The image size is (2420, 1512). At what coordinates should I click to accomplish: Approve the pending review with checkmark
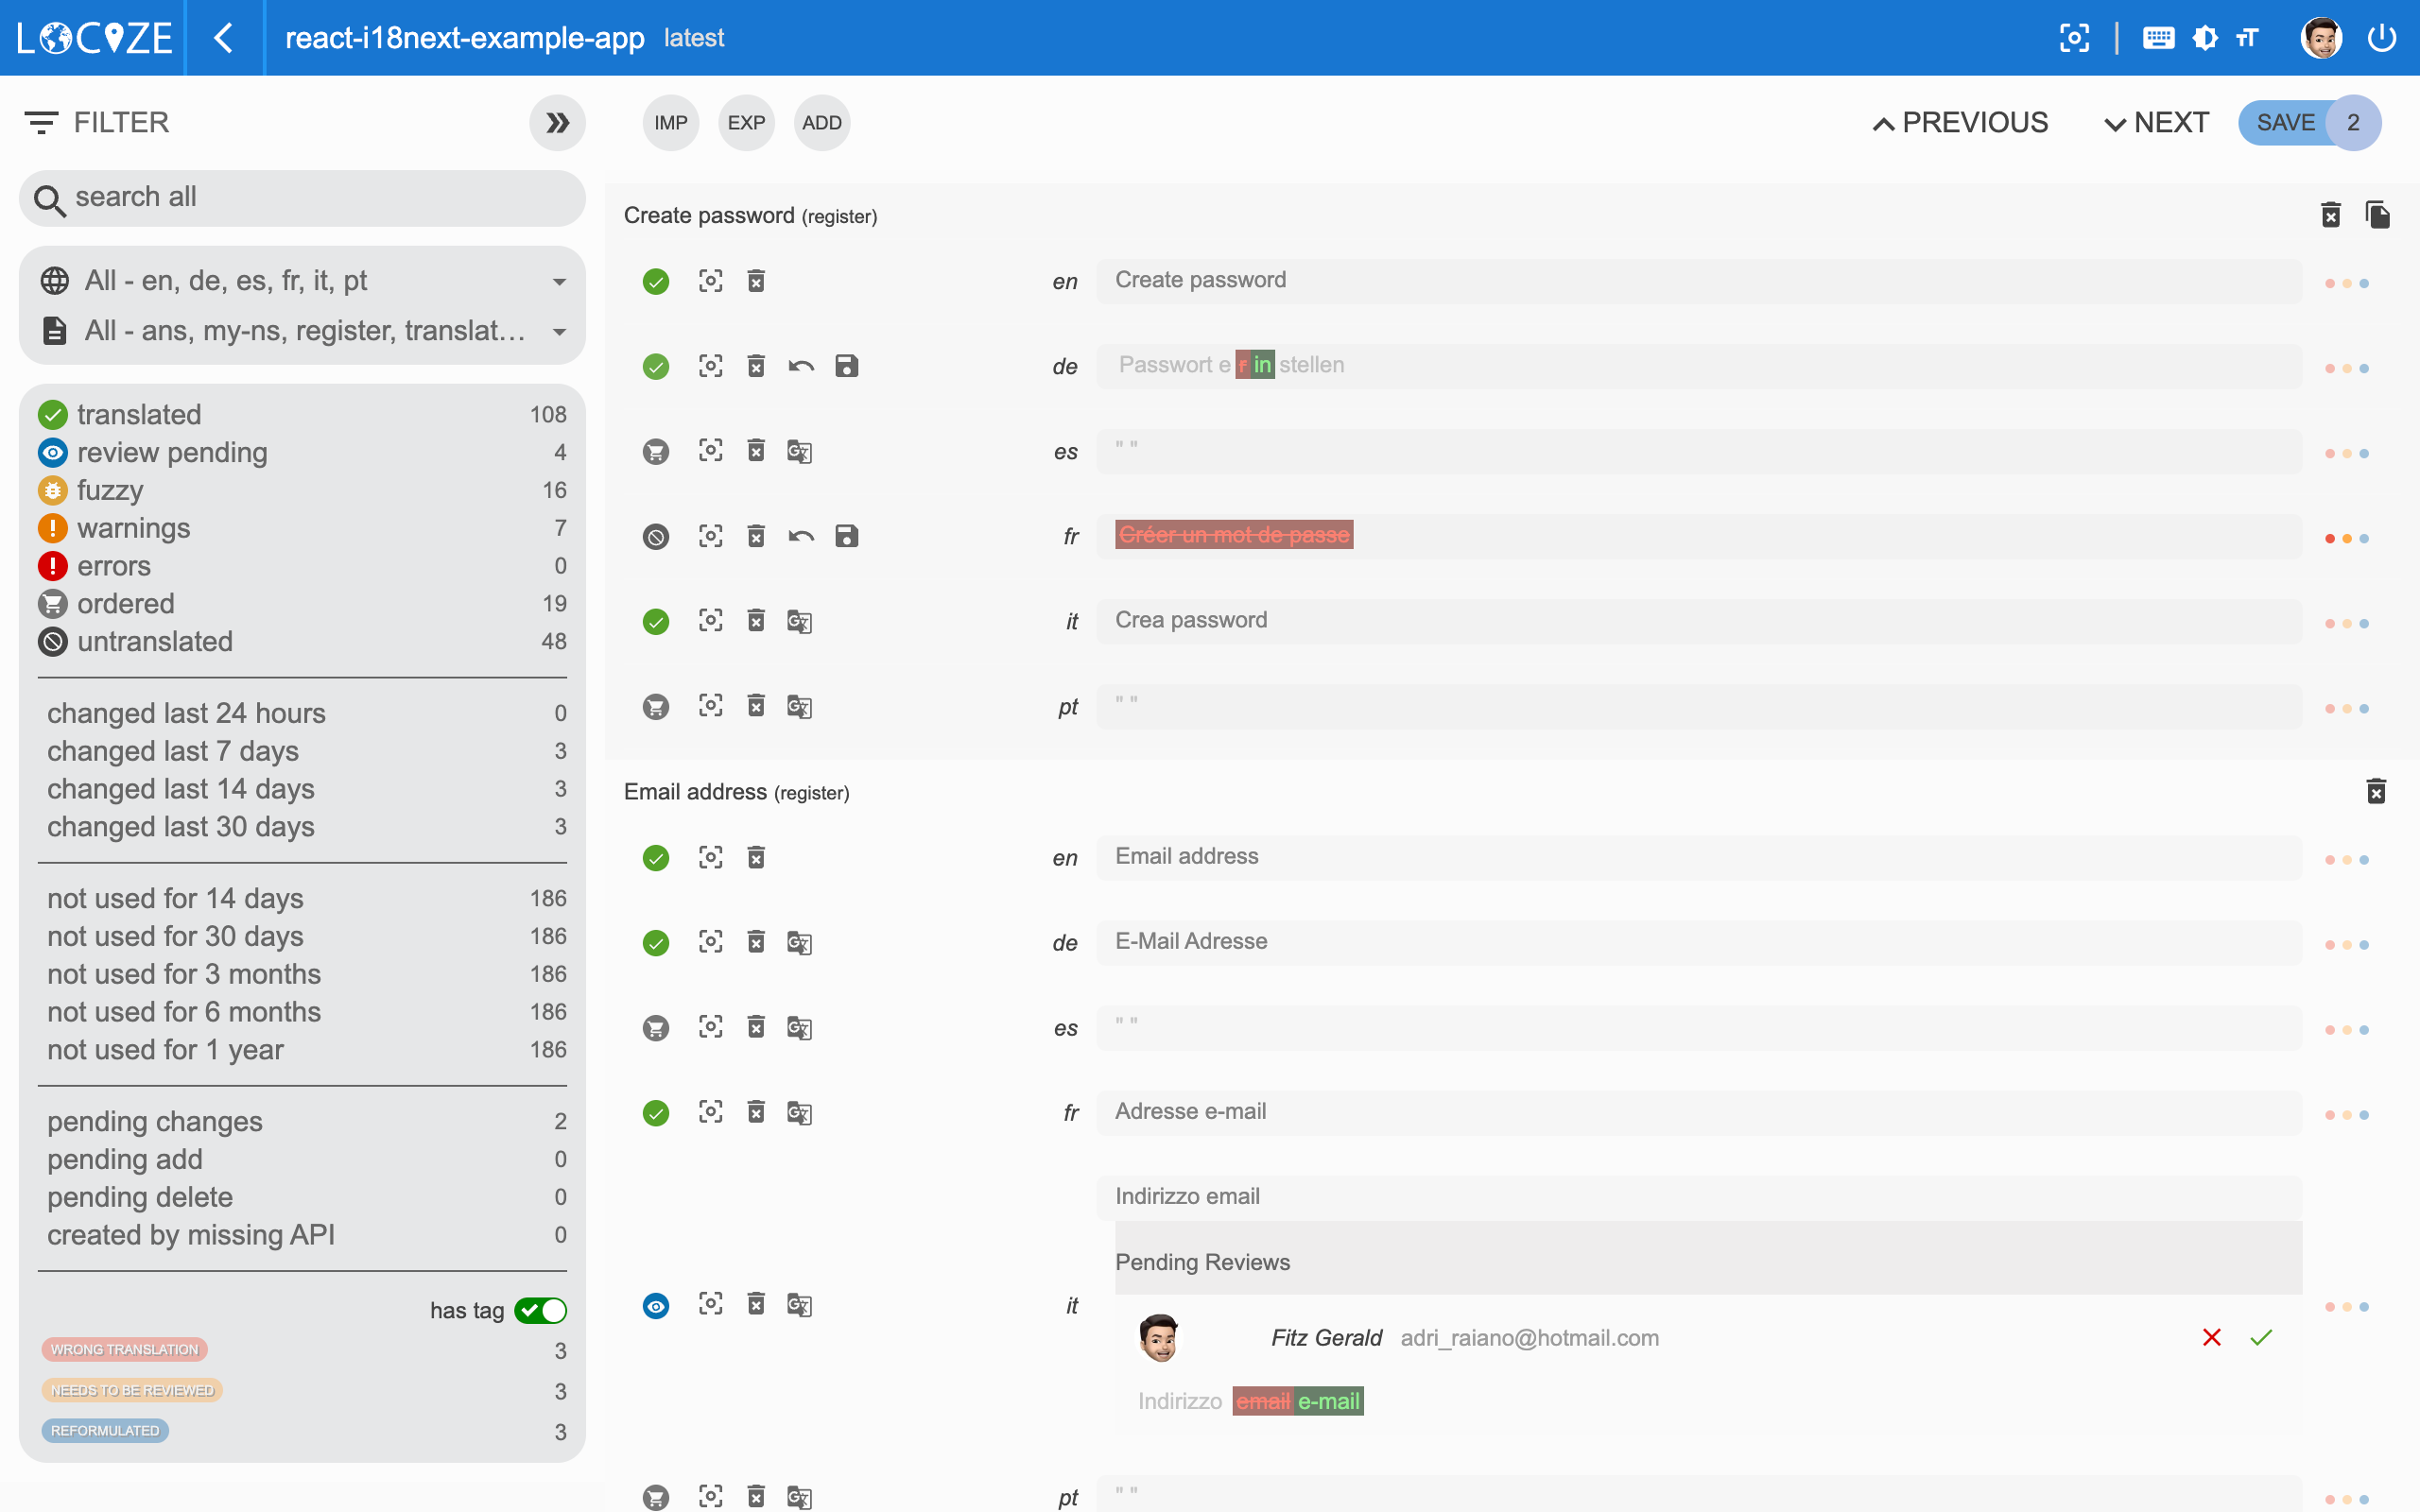(2261, 1337)
